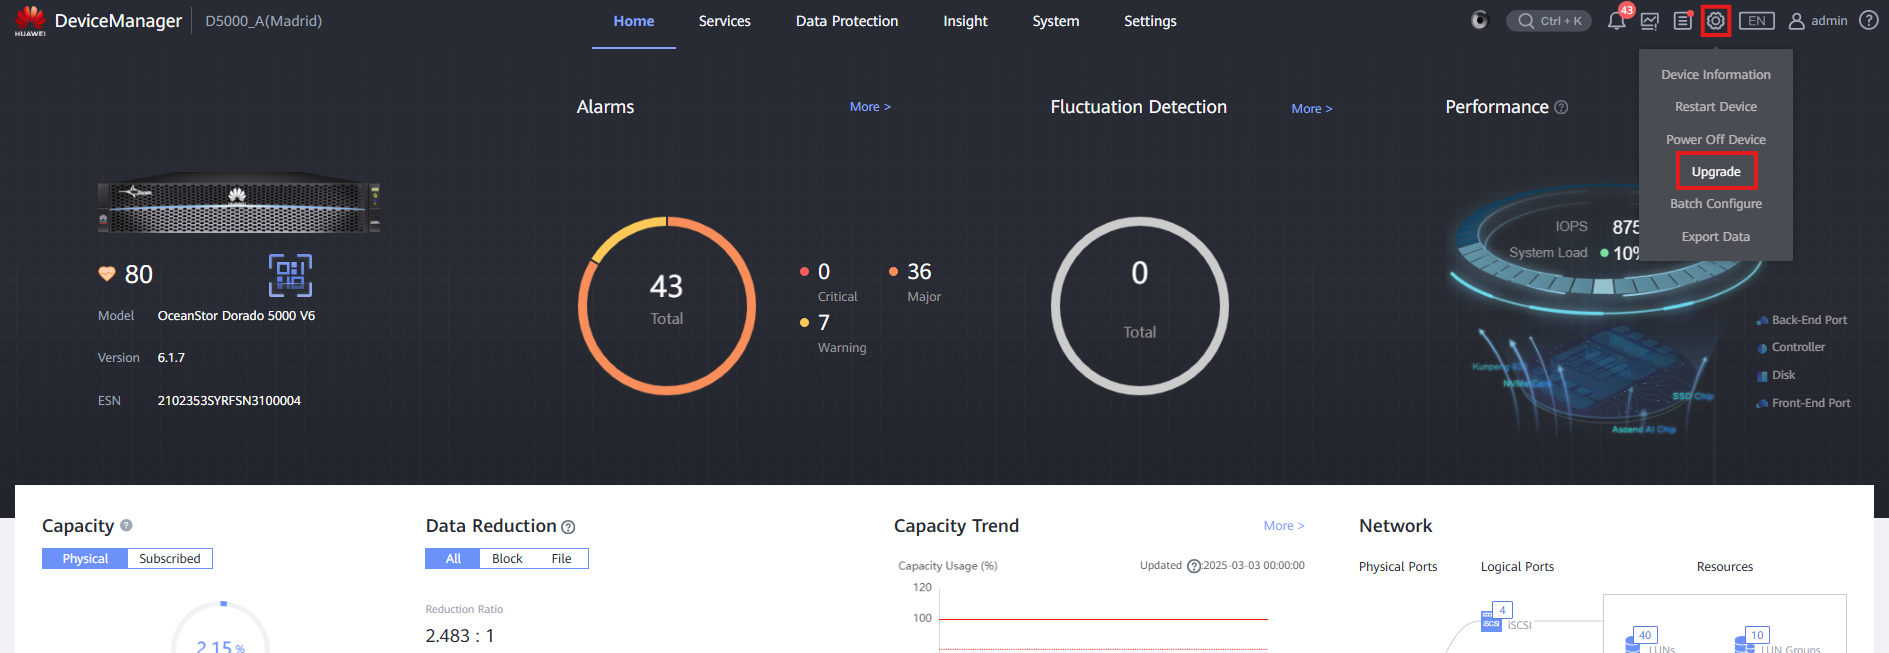Click the gear icon in top bar

(1716, 21)
